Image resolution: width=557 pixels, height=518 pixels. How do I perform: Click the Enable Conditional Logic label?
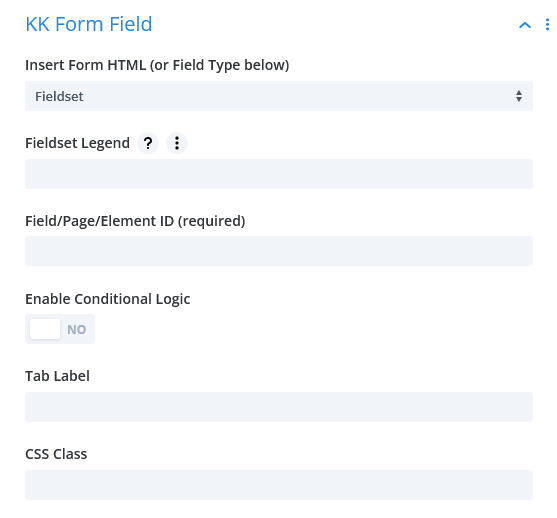(x=108, y=299)
